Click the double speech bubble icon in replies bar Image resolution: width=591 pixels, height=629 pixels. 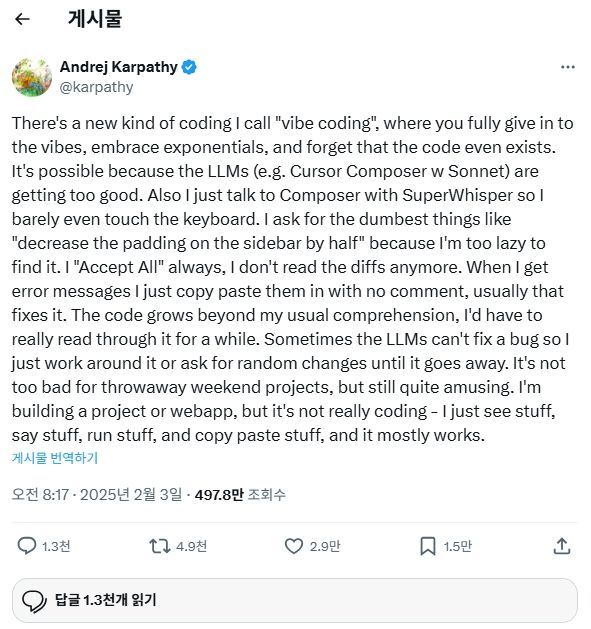[x=35, y=601]
